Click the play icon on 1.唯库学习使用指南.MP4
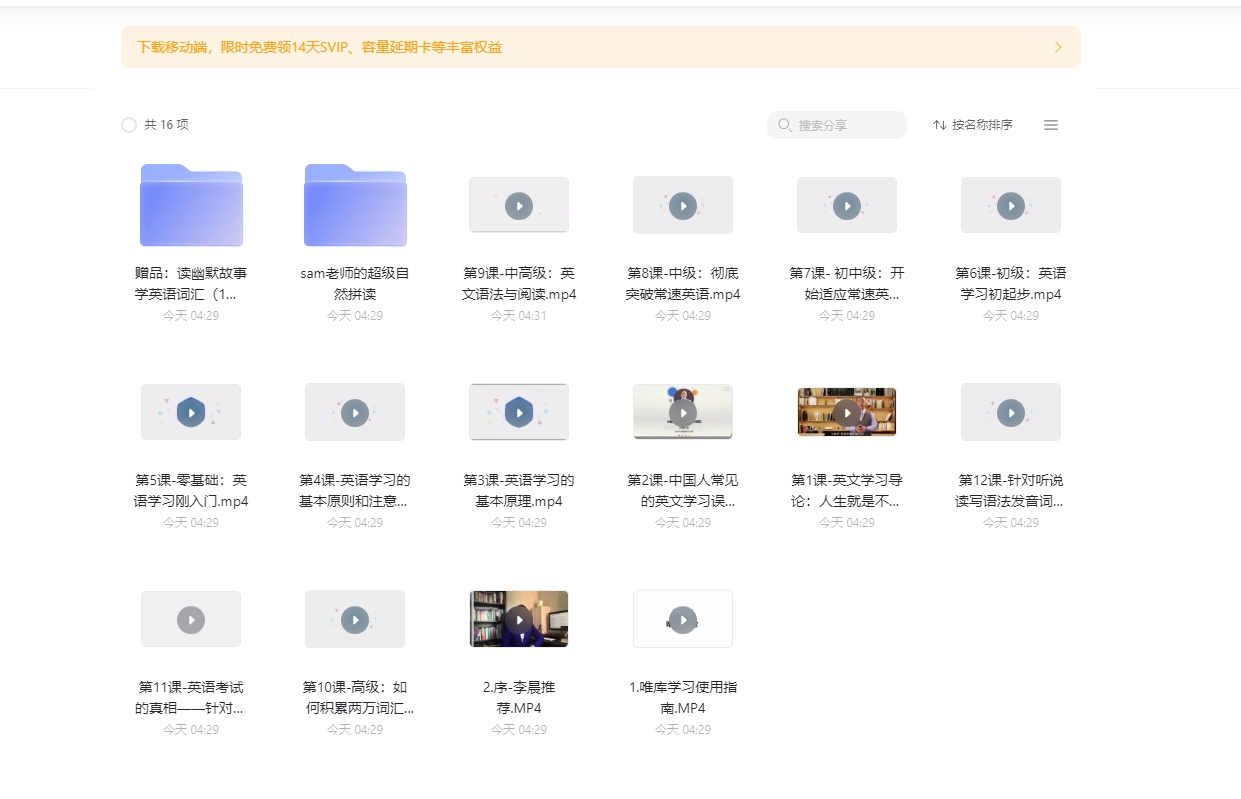This screenshot has width=1241, height=799. [x=683, y=618]
